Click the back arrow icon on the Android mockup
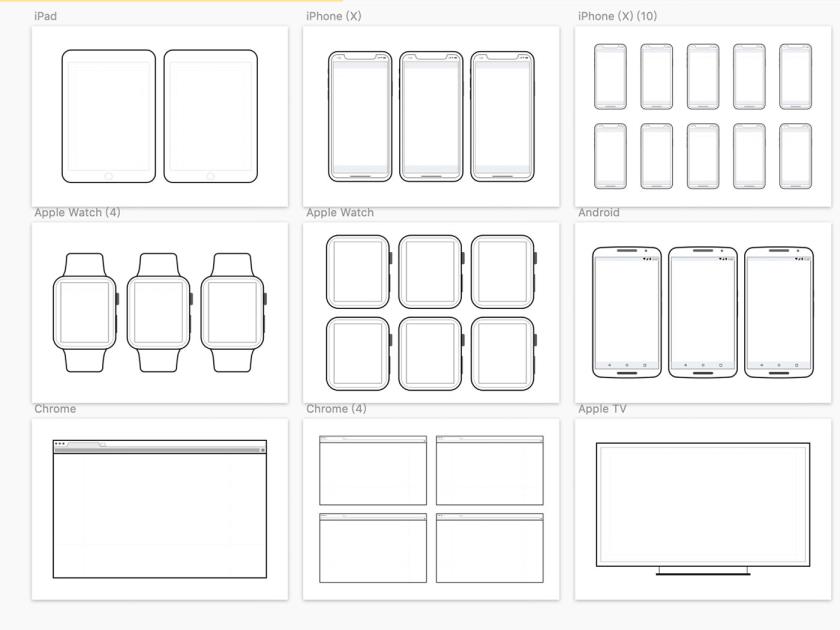The image size is (840, 630). (609, 364)
